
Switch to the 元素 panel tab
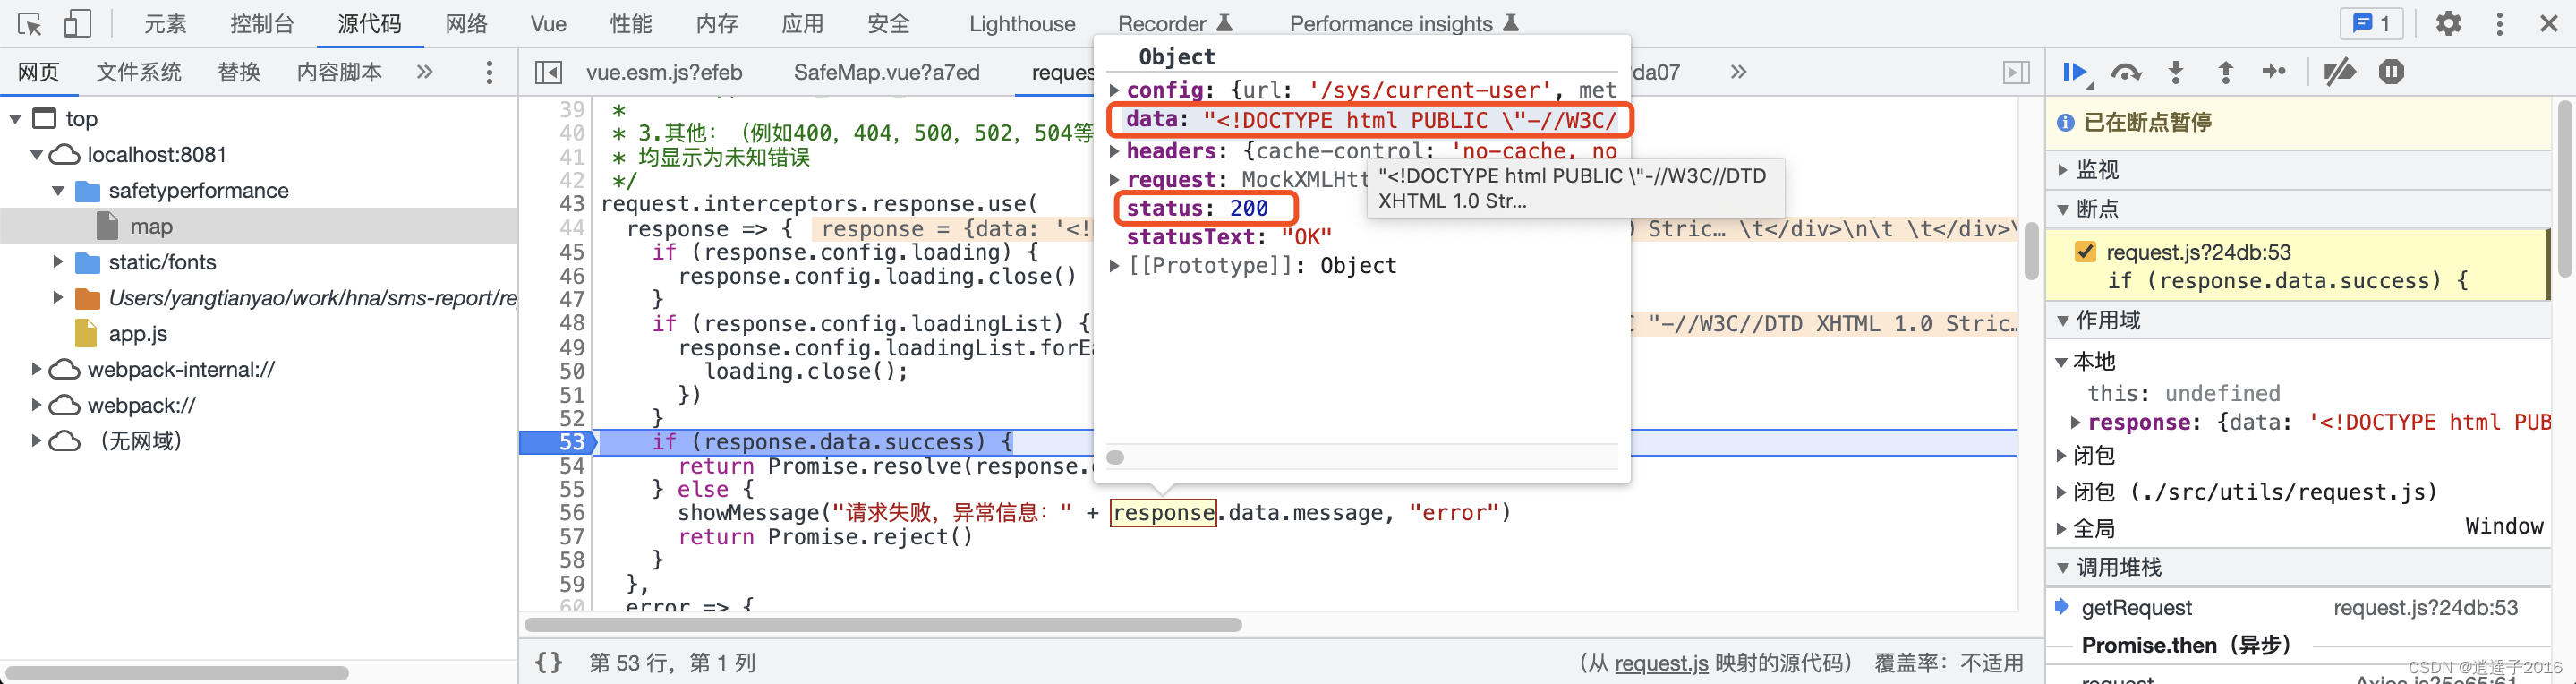[x=165, y=23]
